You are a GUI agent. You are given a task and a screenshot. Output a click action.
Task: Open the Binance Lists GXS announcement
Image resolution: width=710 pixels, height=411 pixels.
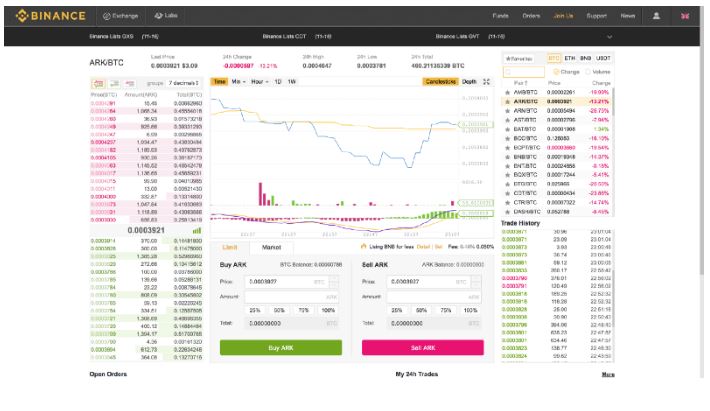click(124, 36)
